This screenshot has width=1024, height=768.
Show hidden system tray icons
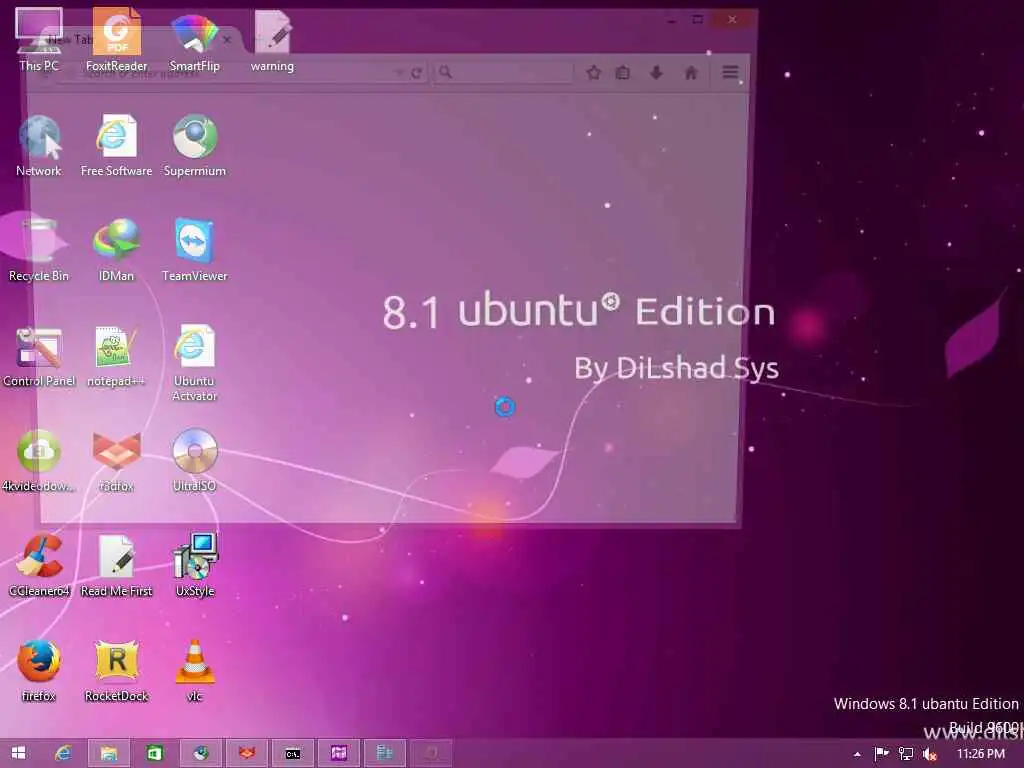point(857,754)
